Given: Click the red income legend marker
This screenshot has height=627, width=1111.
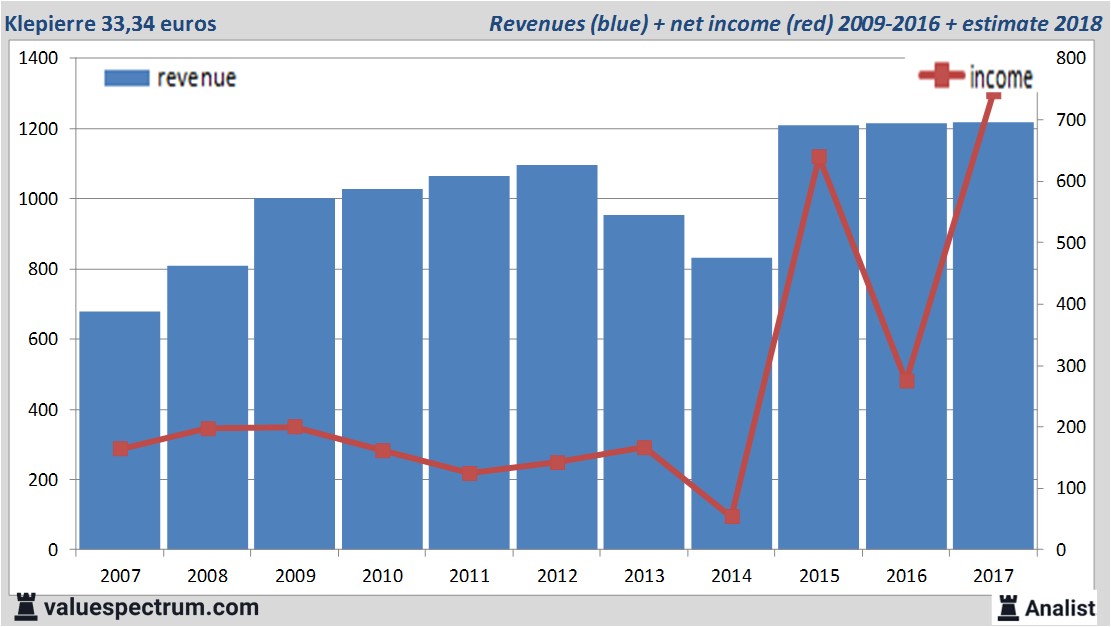Looking at the screenshot, I should (942, 77).
